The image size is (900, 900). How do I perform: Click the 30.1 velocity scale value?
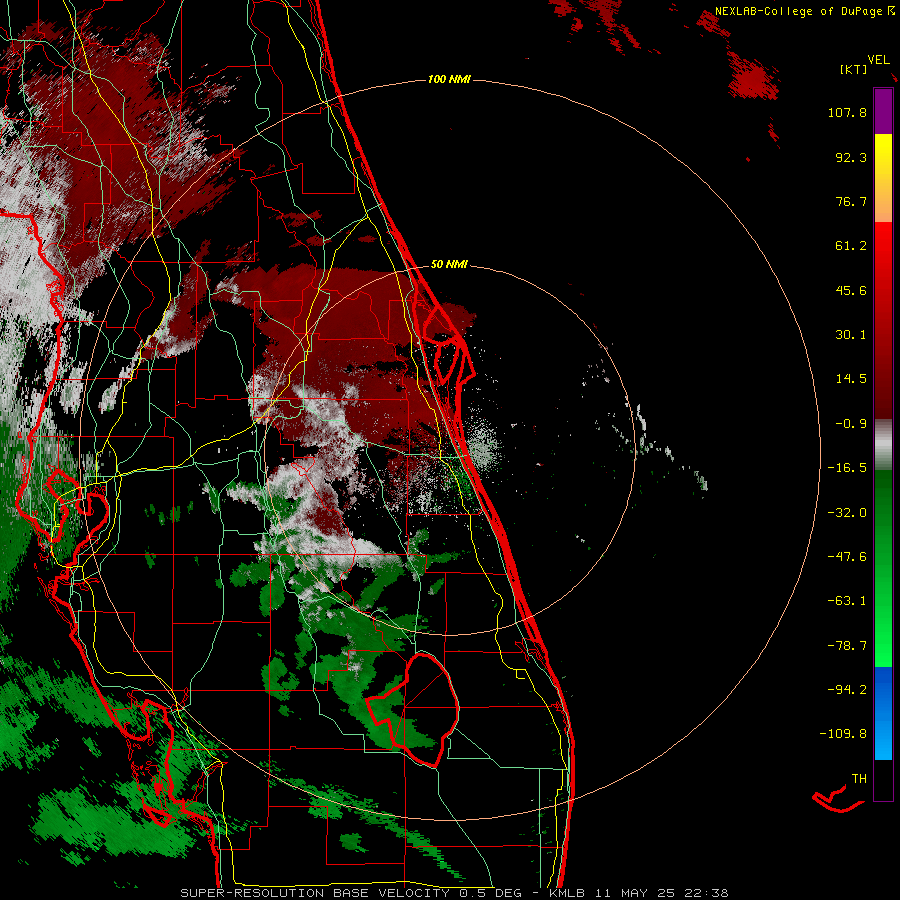tap(851, 335)
